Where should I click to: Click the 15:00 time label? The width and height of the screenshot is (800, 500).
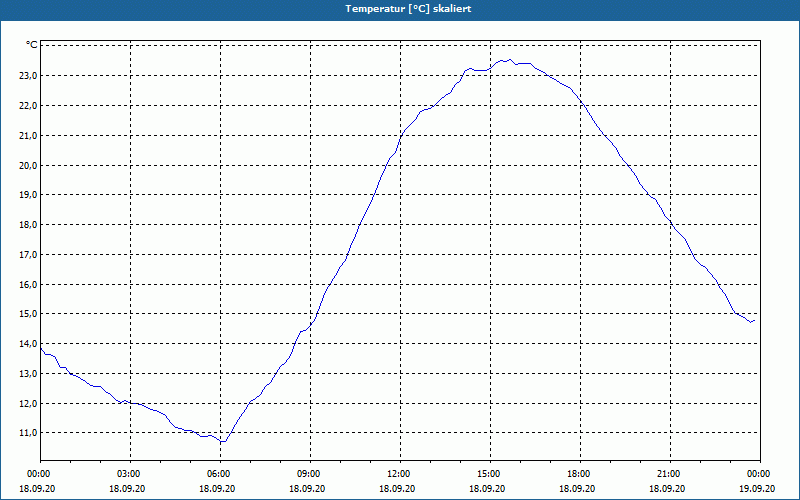(487, 474)
